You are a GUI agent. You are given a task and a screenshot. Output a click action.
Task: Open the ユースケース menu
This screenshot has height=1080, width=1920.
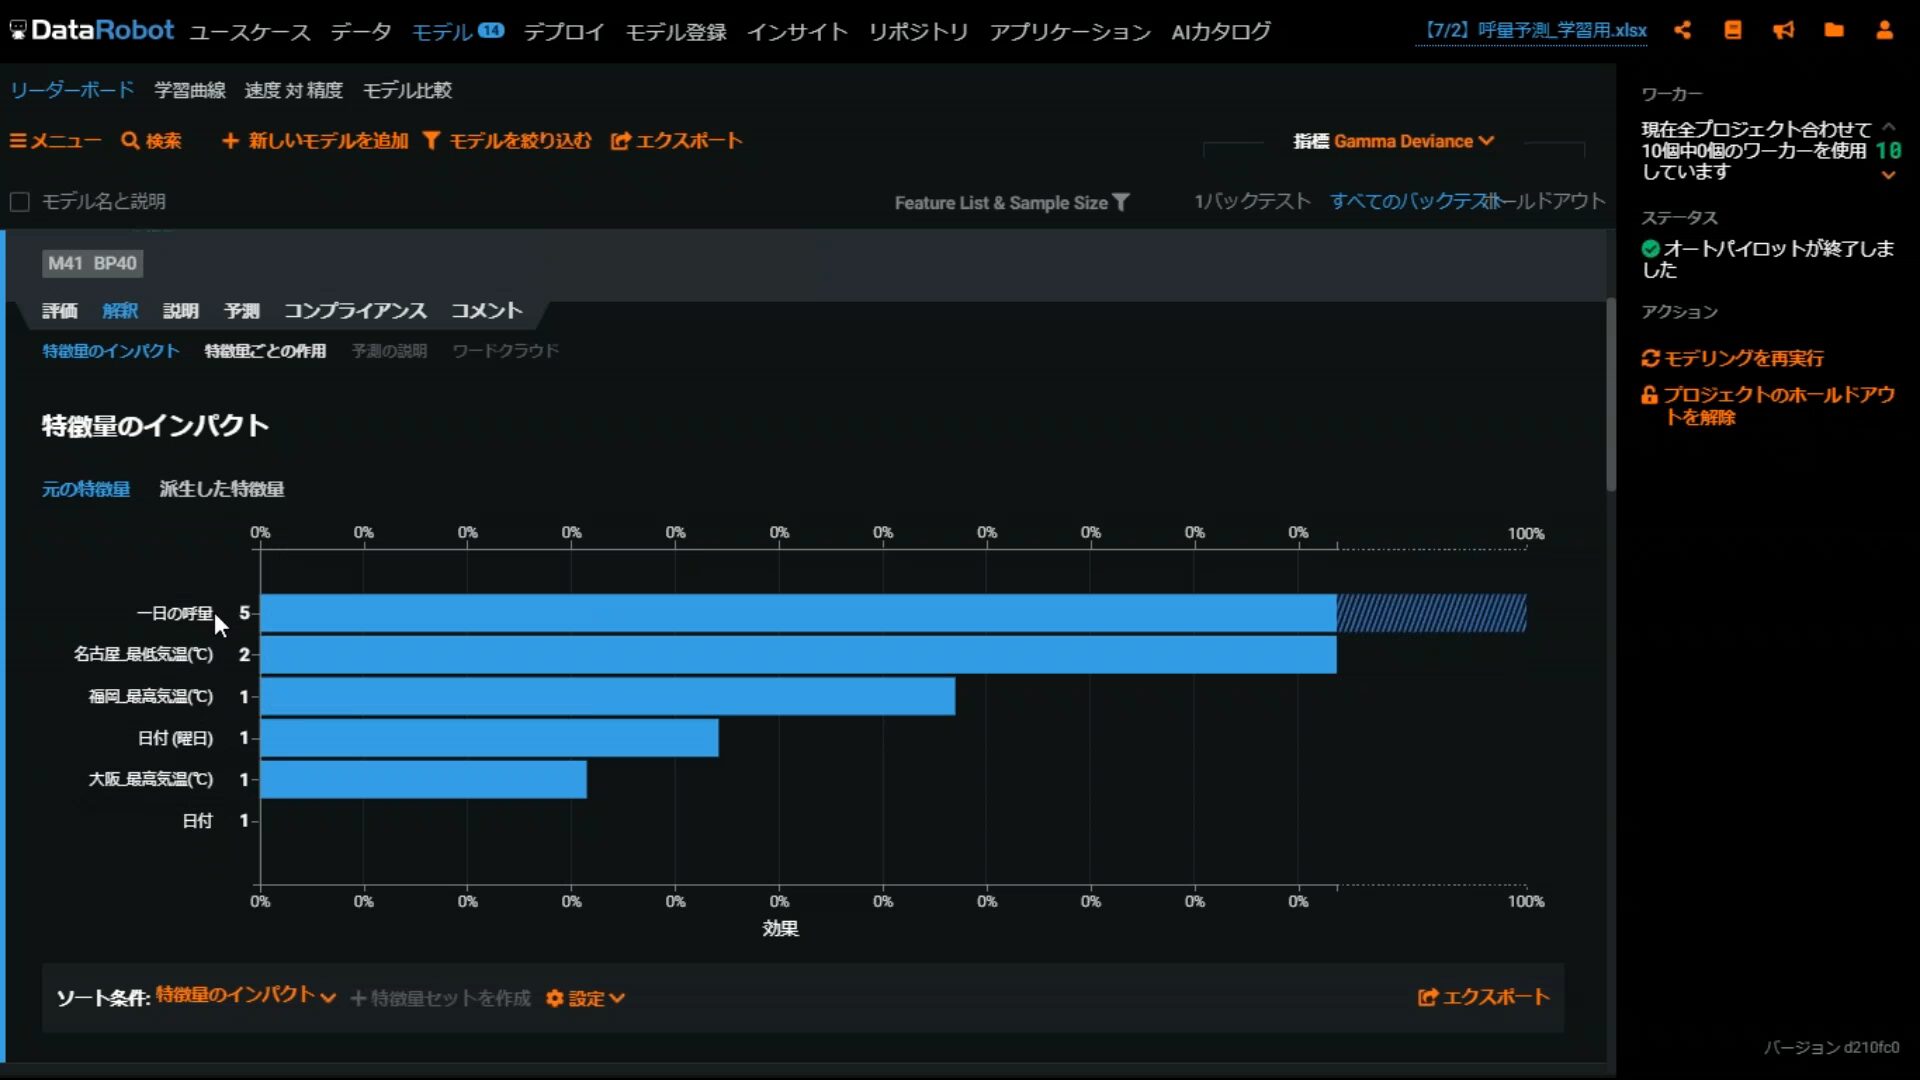(250, 31)
